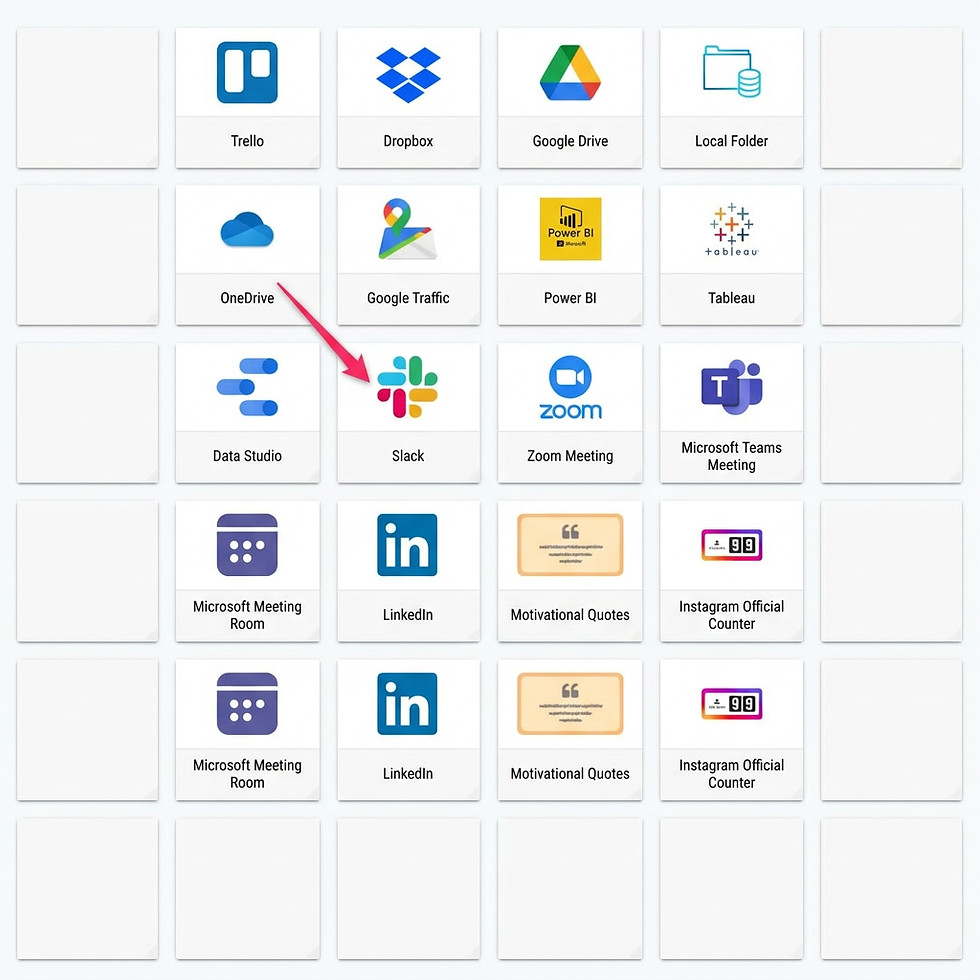The width and height of the screenshot is (980, 980).
Task: Click the 'Trello' label
Action: (247, 141)
